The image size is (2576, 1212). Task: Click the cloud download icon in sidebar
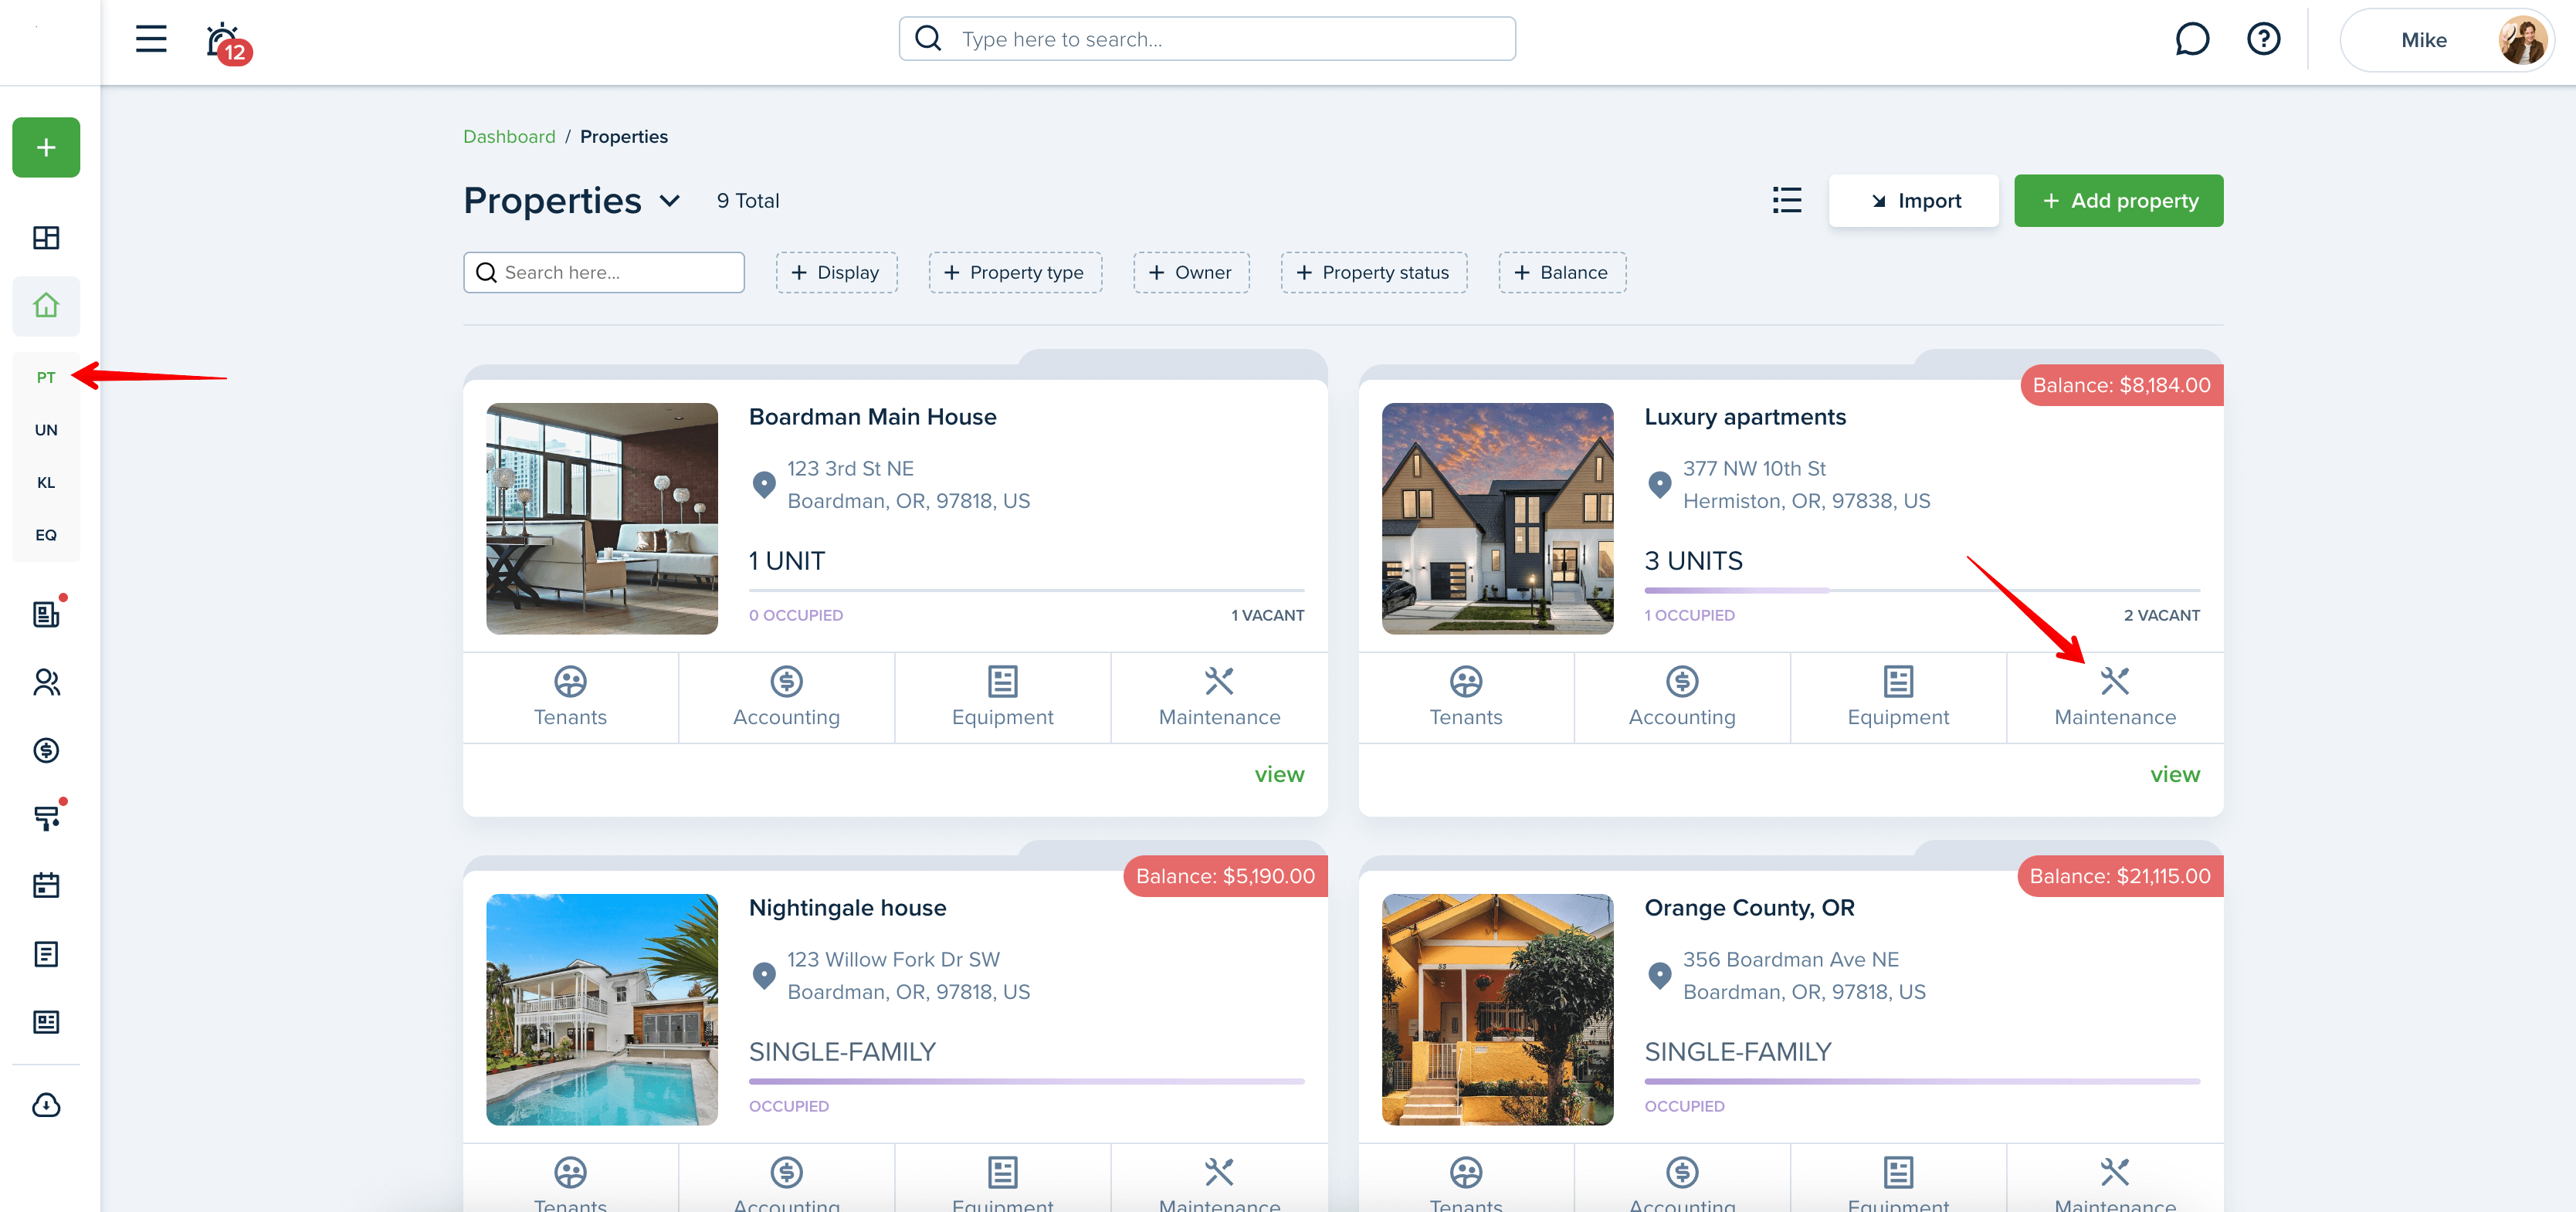[x=46, y=1105]
